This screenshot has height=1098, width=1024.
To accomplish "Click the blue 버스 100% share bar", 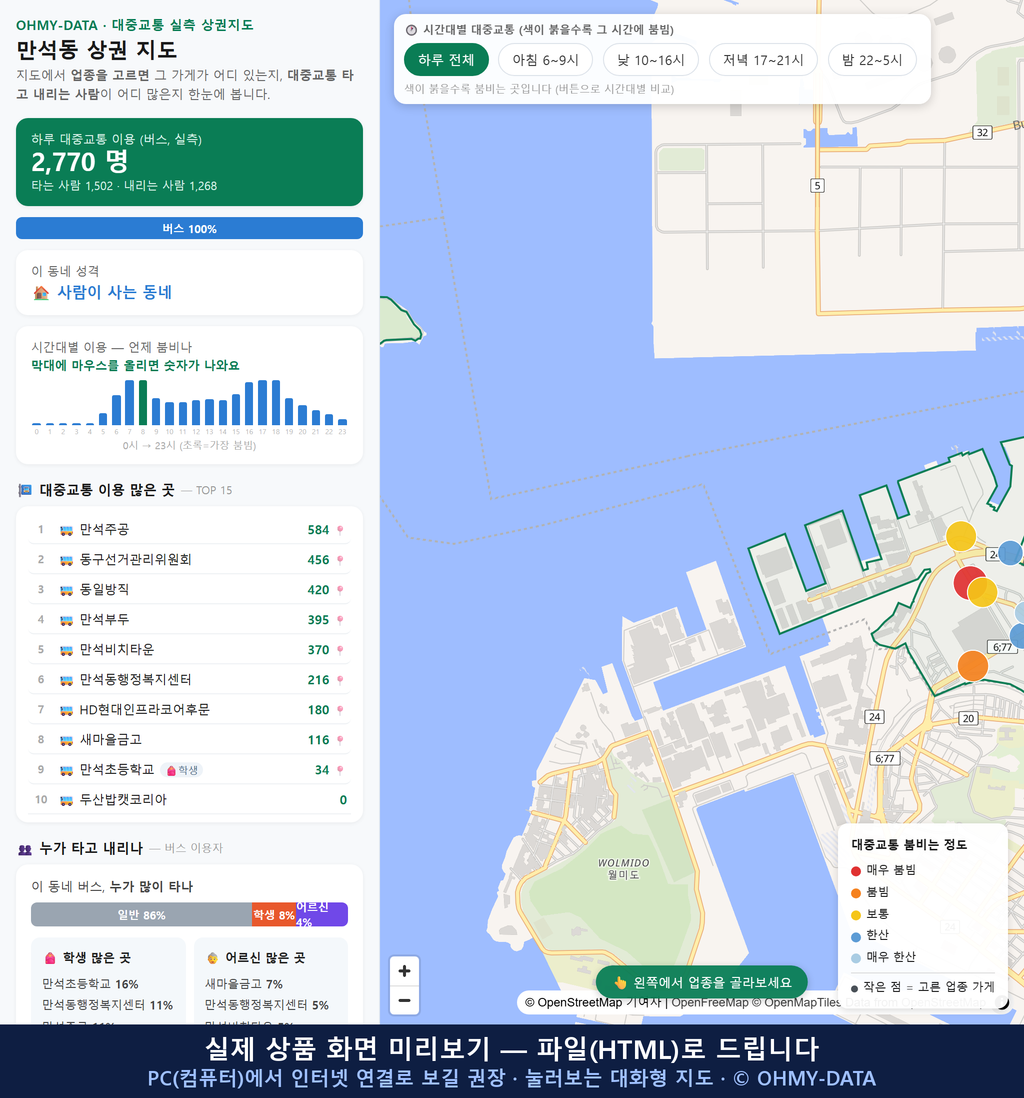I will tap(189, 228).
